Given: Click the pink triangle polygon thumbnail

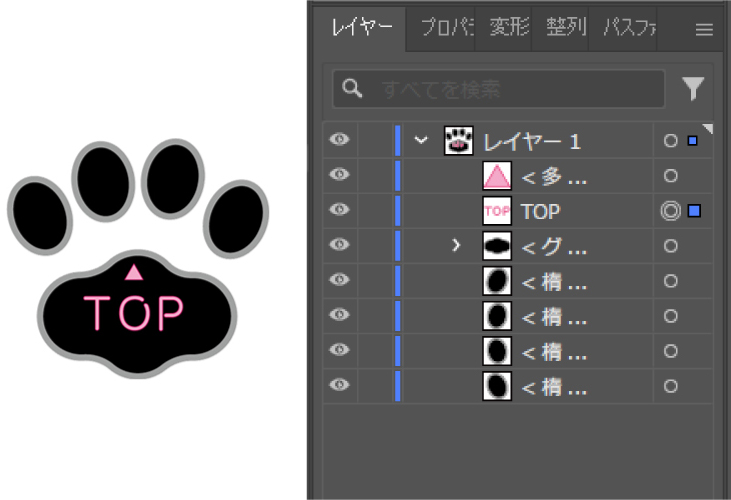Looking at the screenshot, I should [x=497, y=176].
